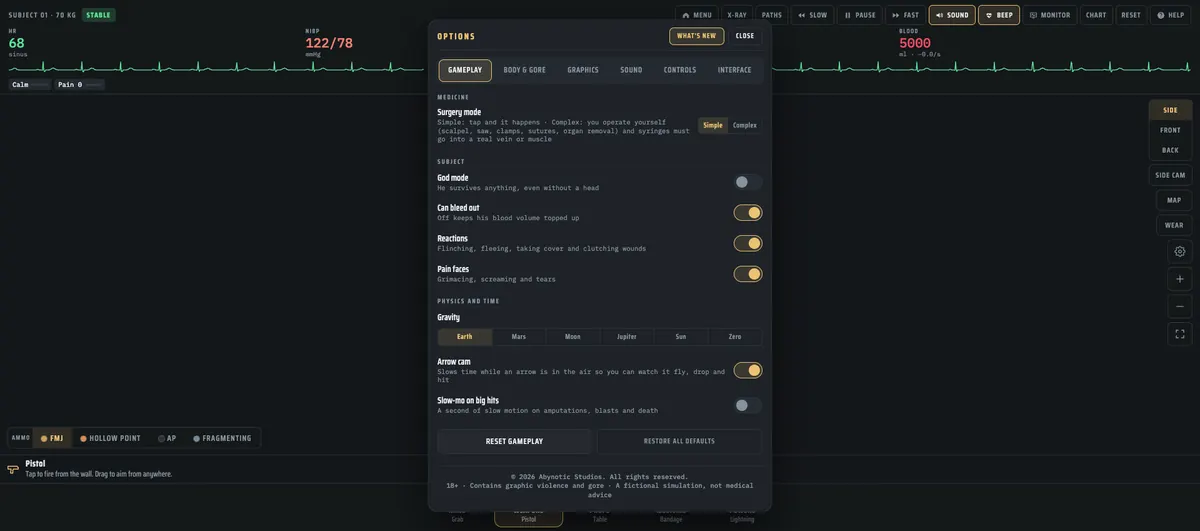Image resolution: width=1200 pixels, height=531 pixels.
Task: Open the Graphics tab
Action: pos(583,70)
